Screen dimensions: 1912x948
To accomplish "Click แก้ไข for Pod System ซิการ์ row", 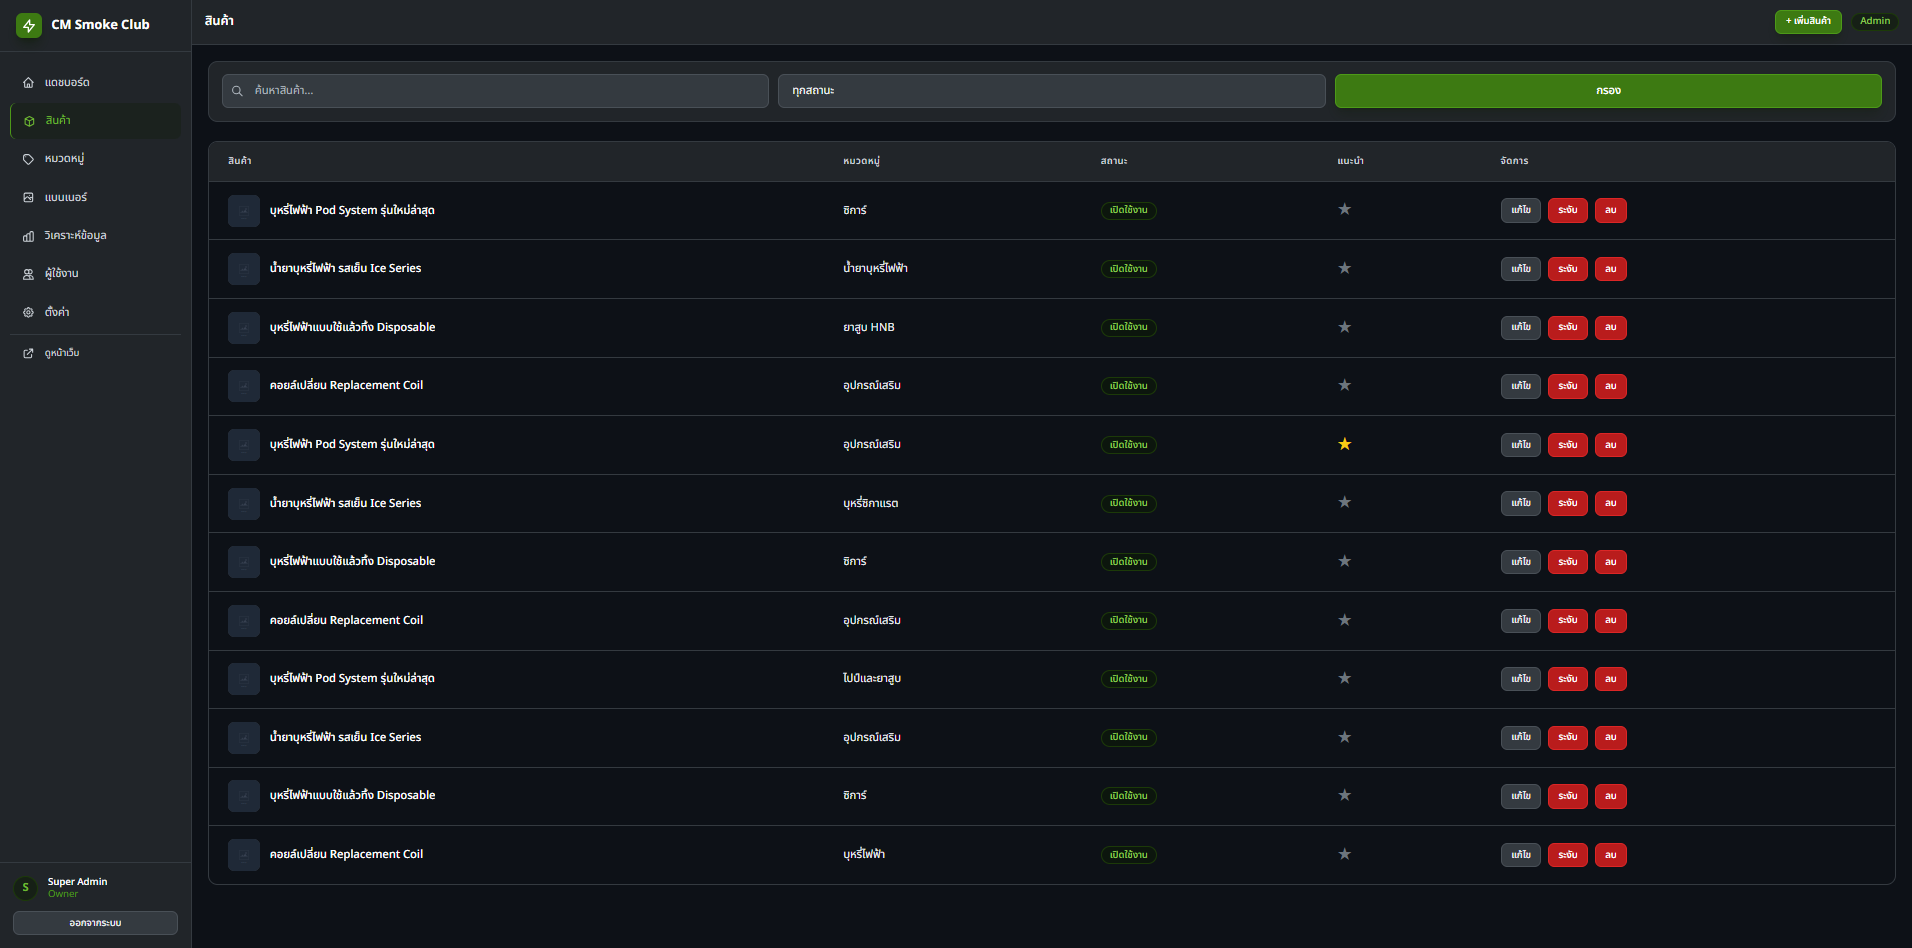I will (x=1521, y=210).
